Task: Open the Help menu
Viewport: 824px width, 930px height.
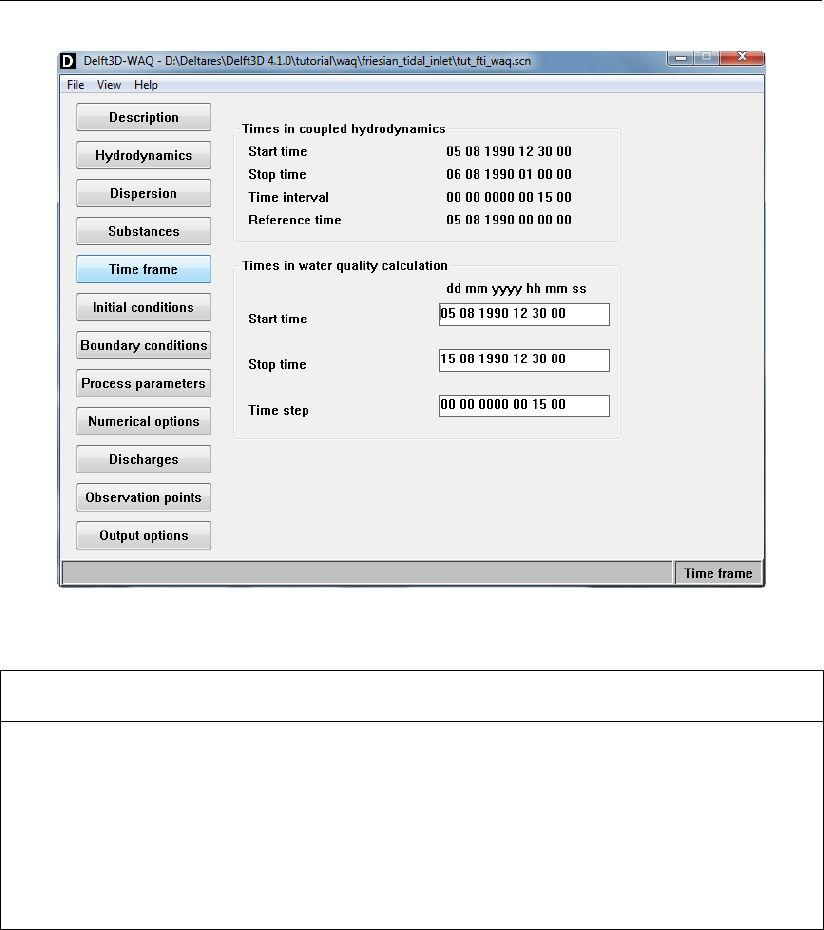Action: [x=146, y=85]
